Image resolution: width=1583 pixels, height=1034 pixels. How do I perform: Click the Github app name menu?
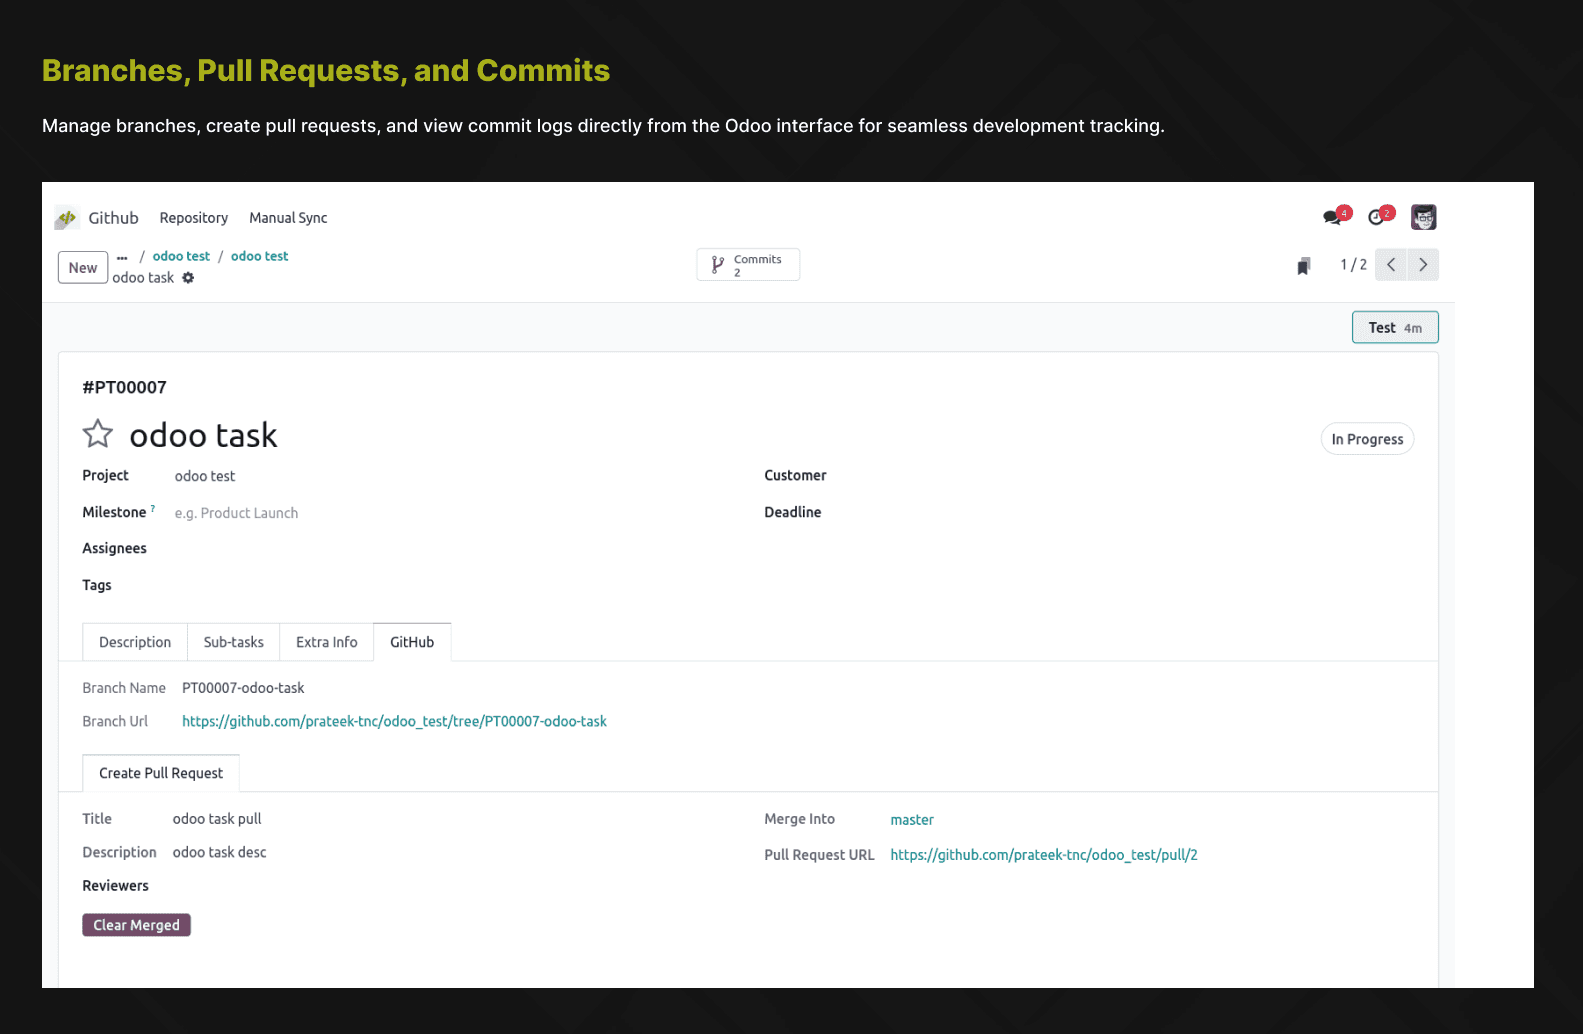[x=113, y=218]
